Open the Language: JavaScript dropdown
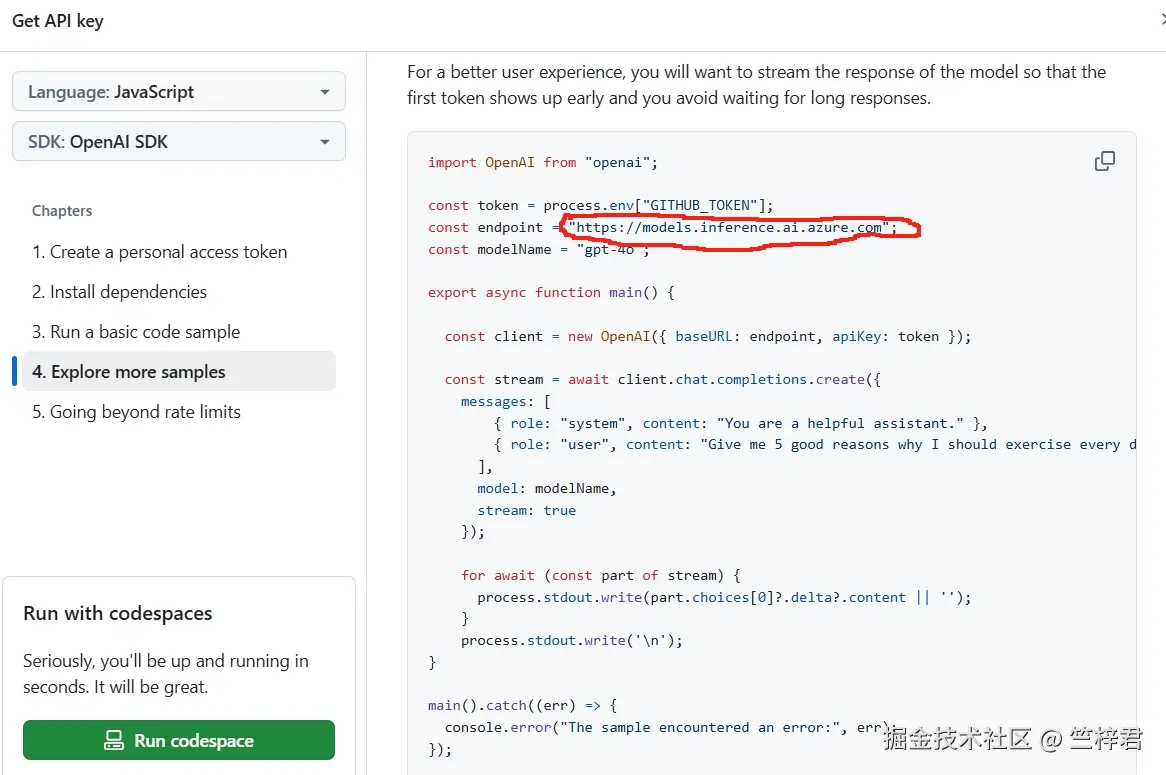This screenshot has width=1166, height=775. [x=178, y=91]
